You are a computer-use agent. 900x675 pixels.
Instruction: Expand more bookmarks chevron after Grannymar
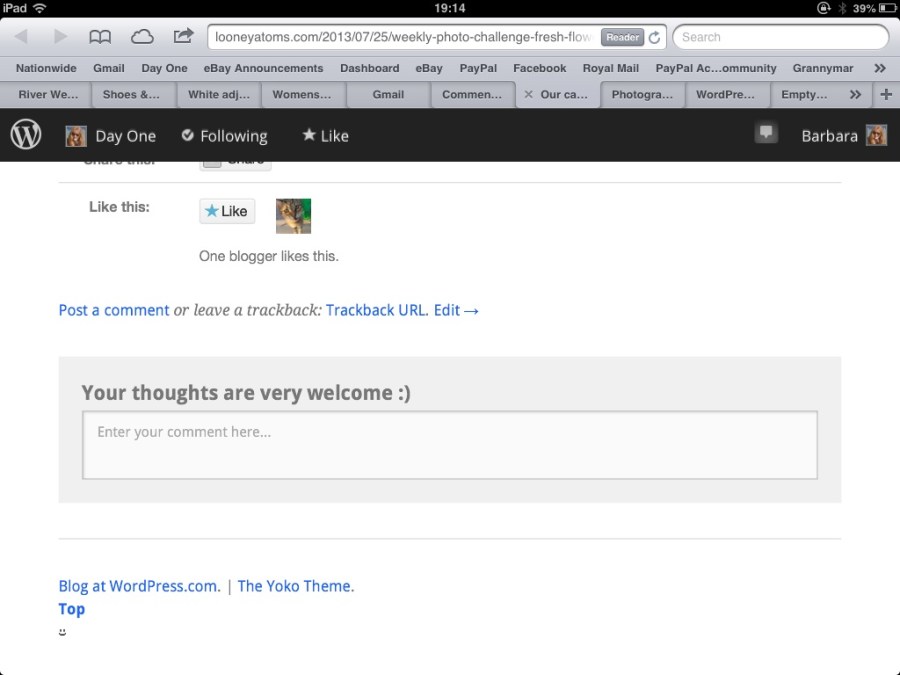[880, 68]
